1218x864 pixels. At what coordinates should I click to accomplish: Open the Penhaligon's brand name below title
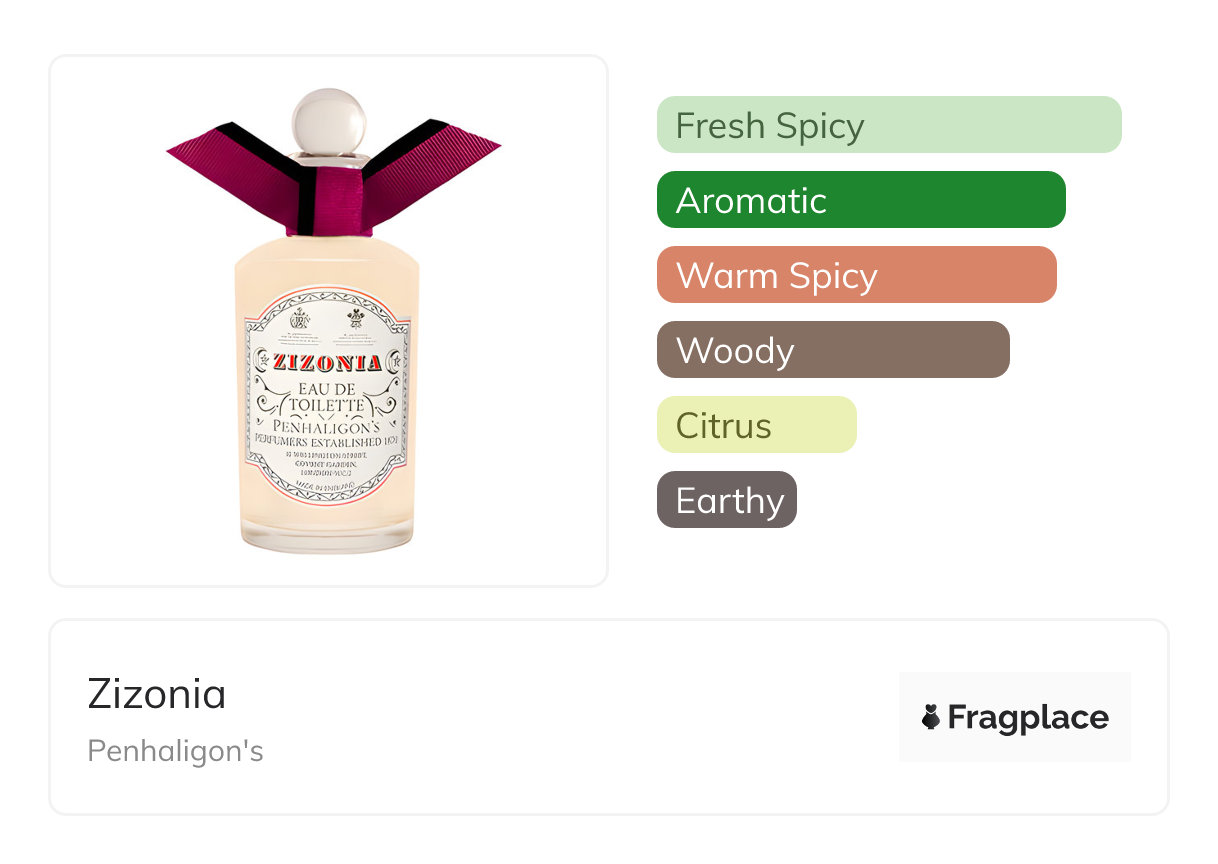(175, 750)
